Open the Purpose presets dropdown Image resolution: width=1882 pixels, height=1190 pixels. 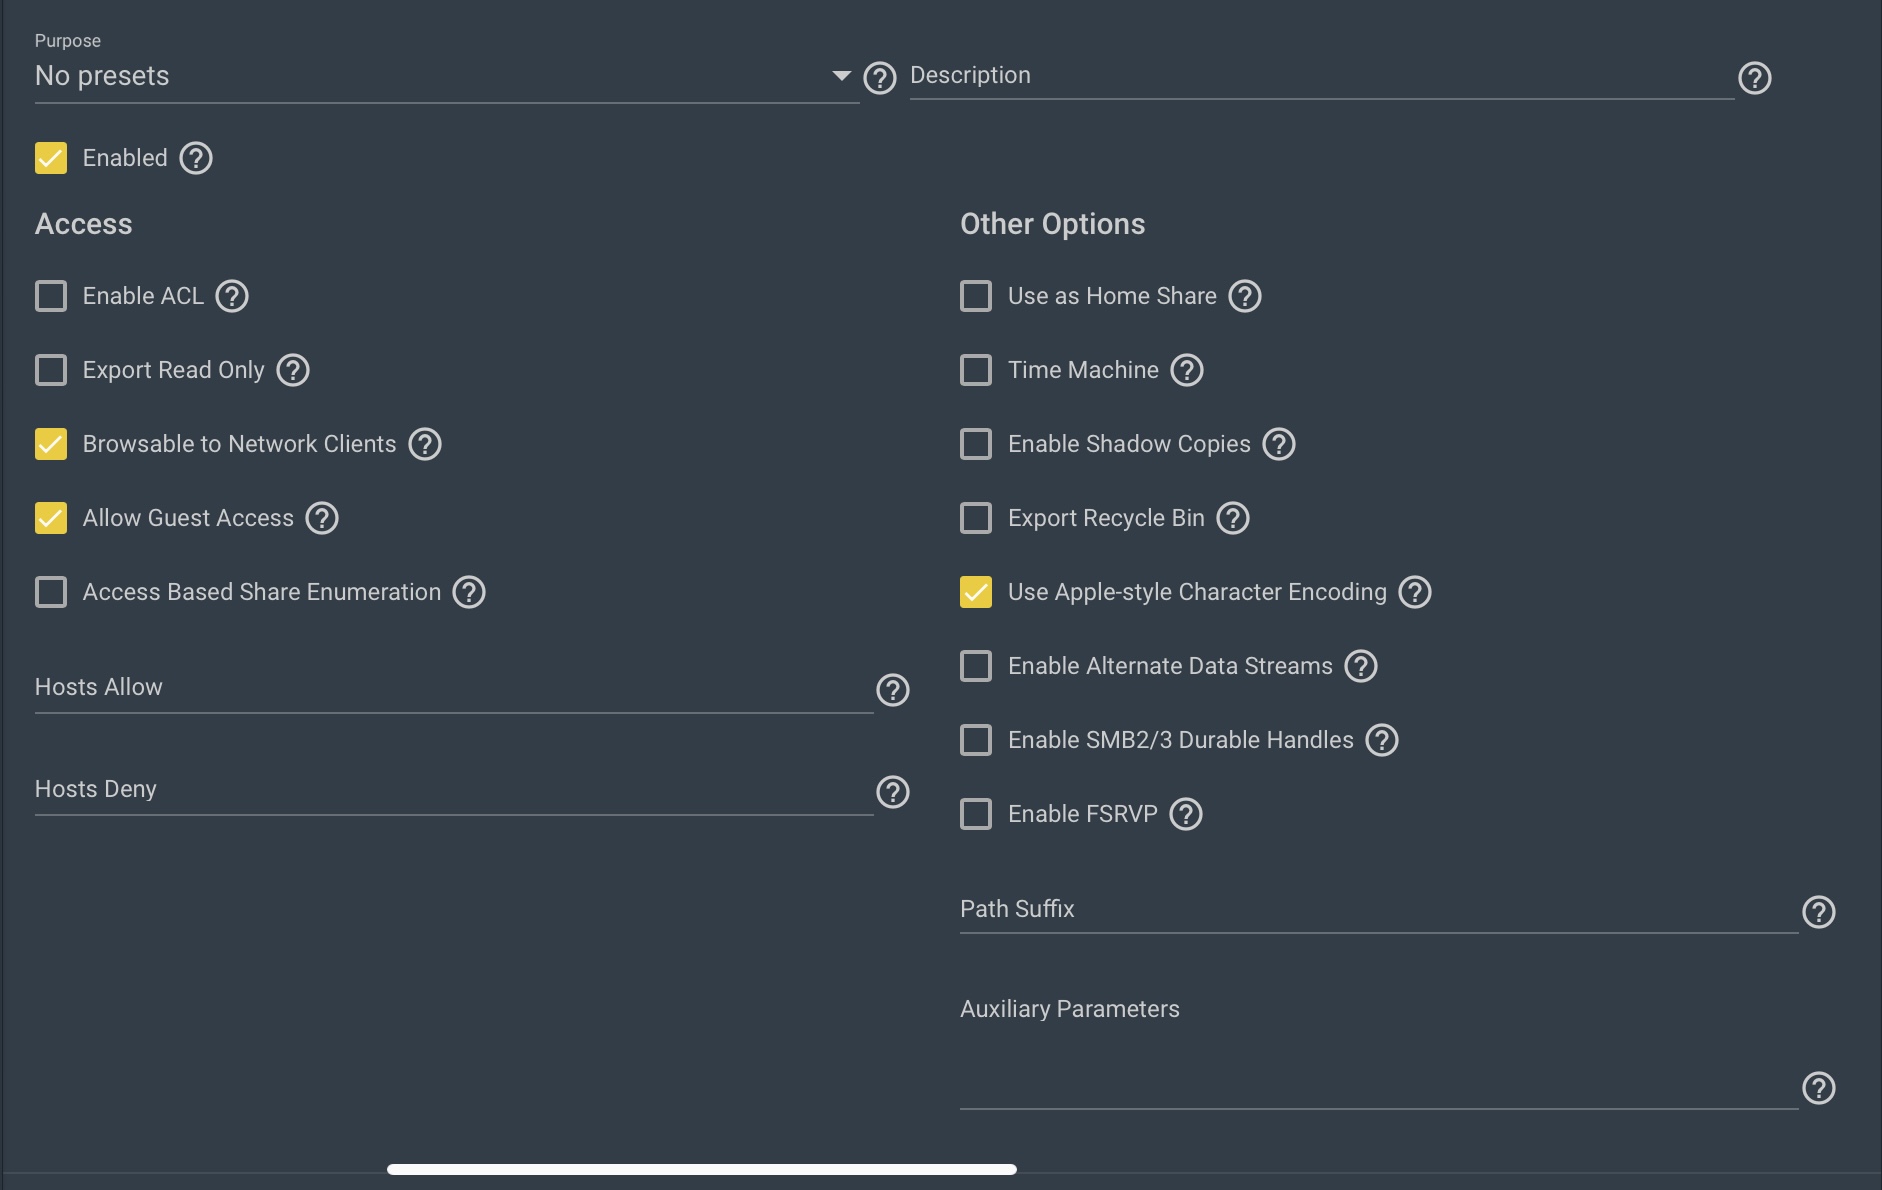click(x=445, y=77)
